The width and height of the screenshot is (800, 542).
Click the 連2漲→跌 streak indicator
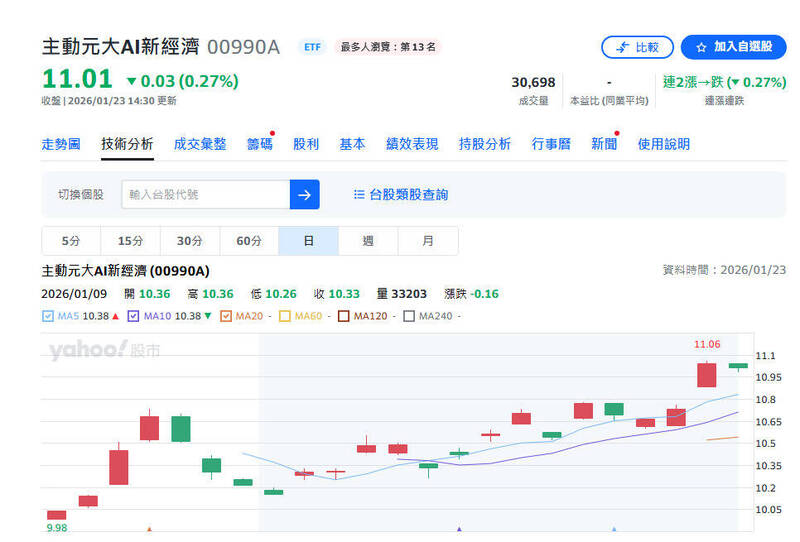(724, 82)
